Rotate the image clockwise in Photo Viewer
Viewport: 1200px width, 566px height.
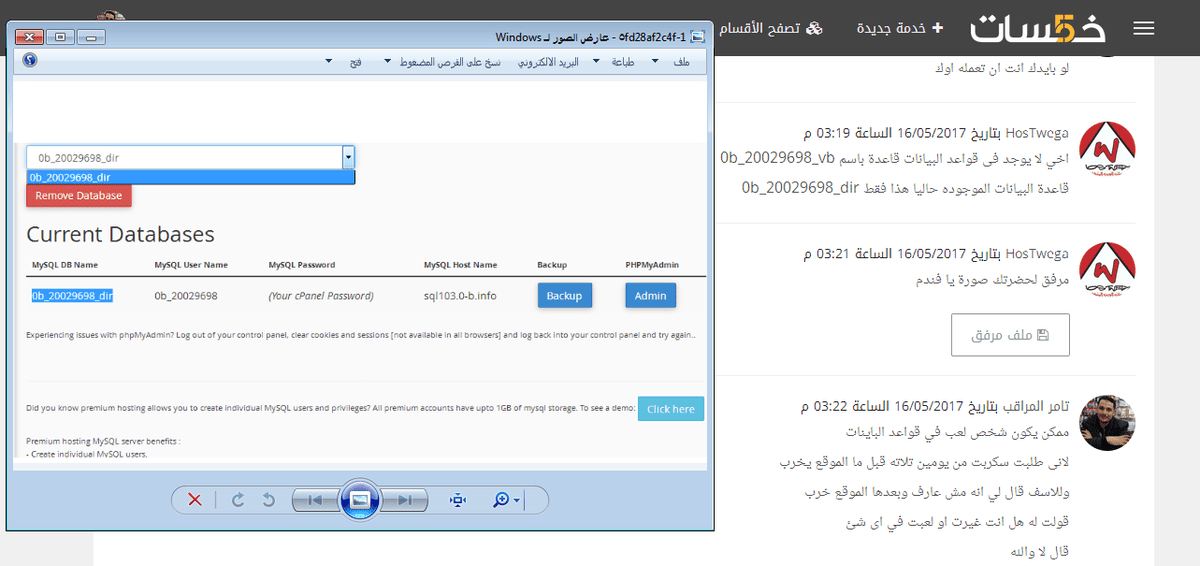coord(237,500)
